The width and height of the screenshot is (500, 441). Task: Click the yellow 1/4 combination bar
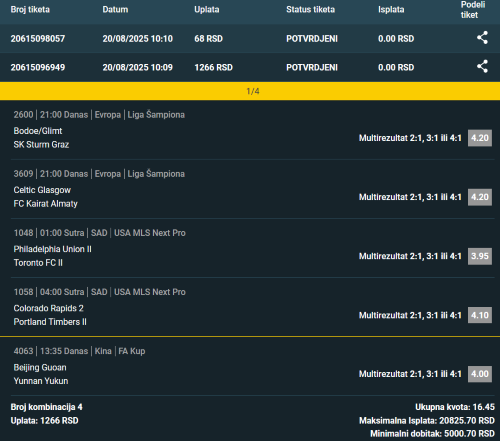[250, 91]
